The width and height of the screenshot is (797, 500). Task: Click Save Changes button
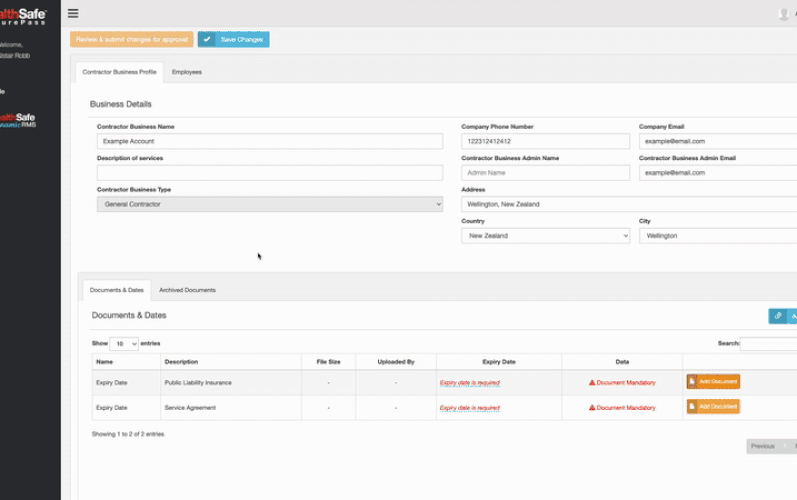(233, 39)
